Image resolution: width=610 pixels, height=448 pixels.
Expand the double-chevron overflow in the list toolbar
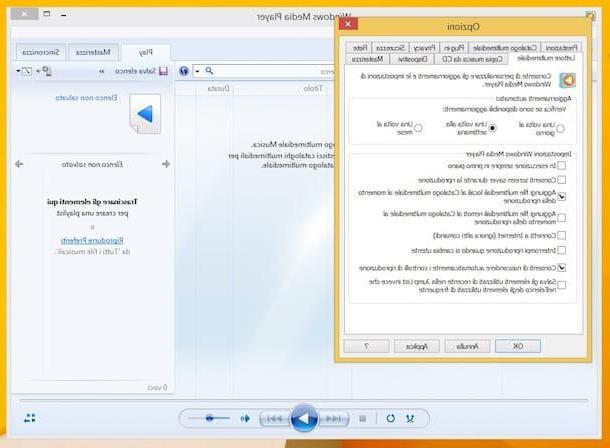[x=102, y=72]
